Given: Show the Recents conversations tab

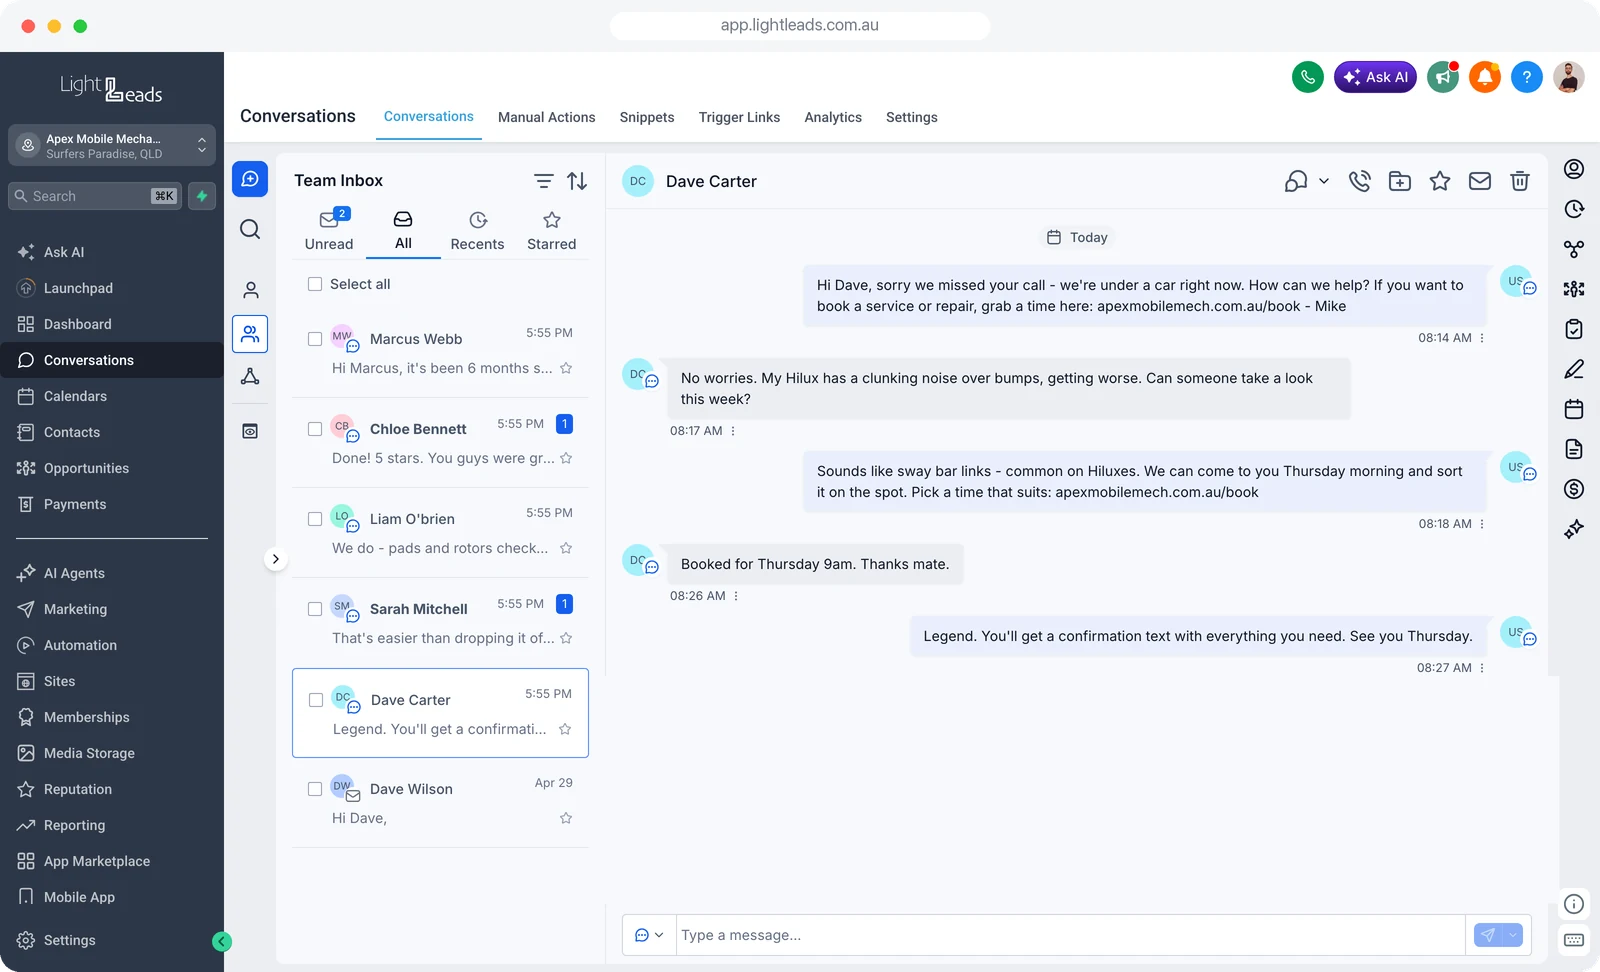Looking at the screenshot, I should 477,231.
